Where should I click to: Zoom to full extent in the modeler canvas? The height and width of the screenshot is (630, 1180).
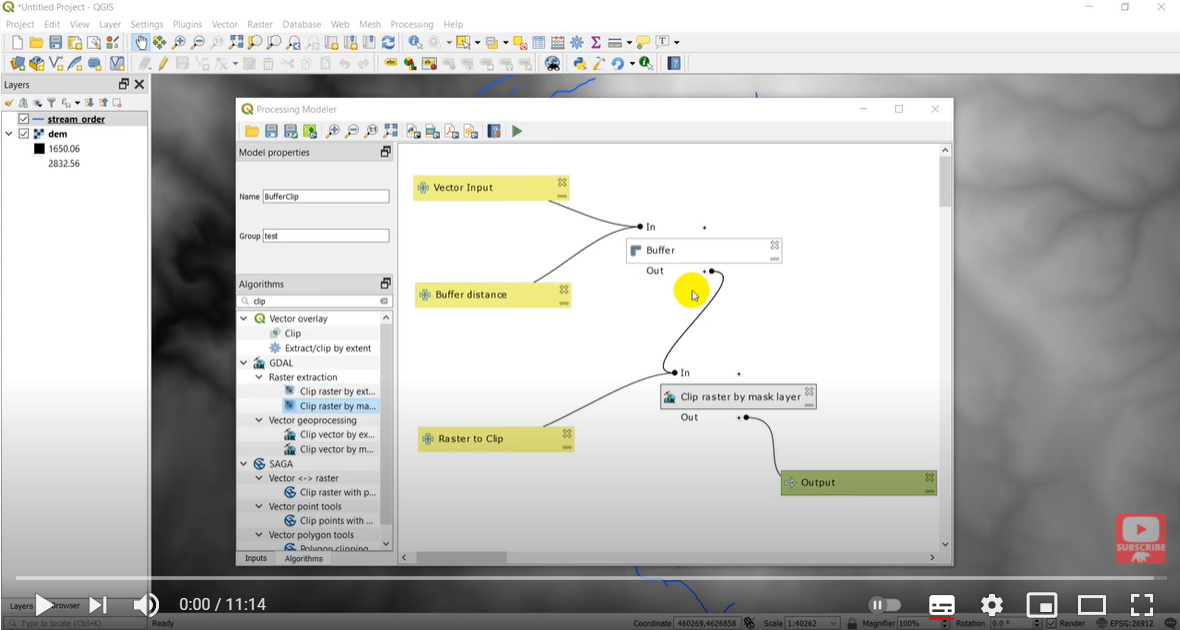click(x=391, y=131)
